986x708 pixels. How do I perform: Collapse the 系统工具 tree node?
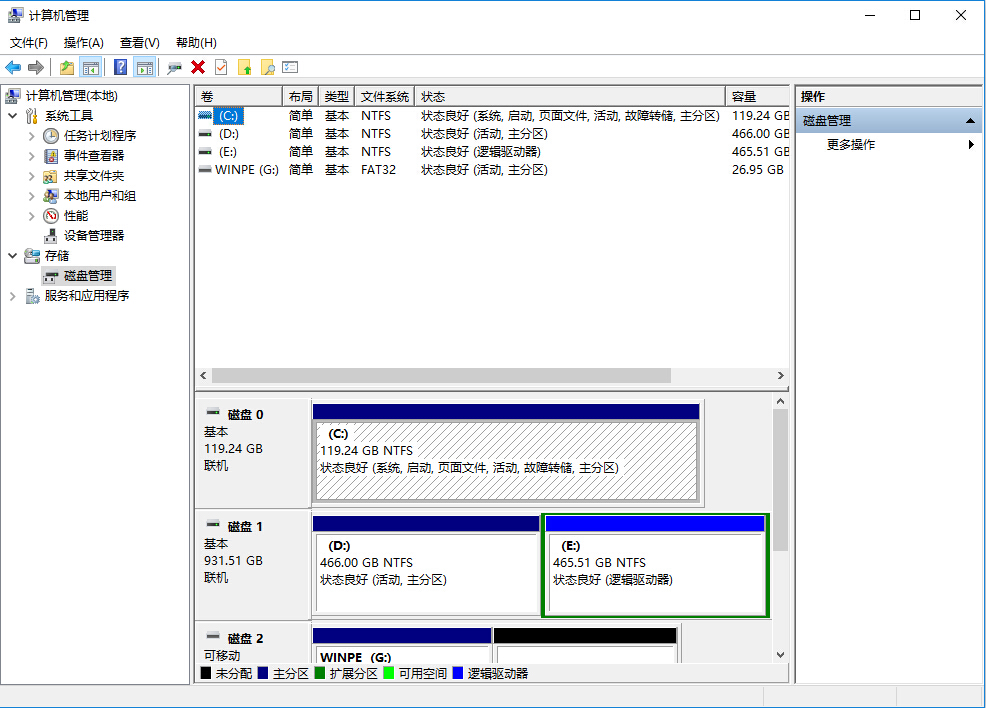(12, 116)
